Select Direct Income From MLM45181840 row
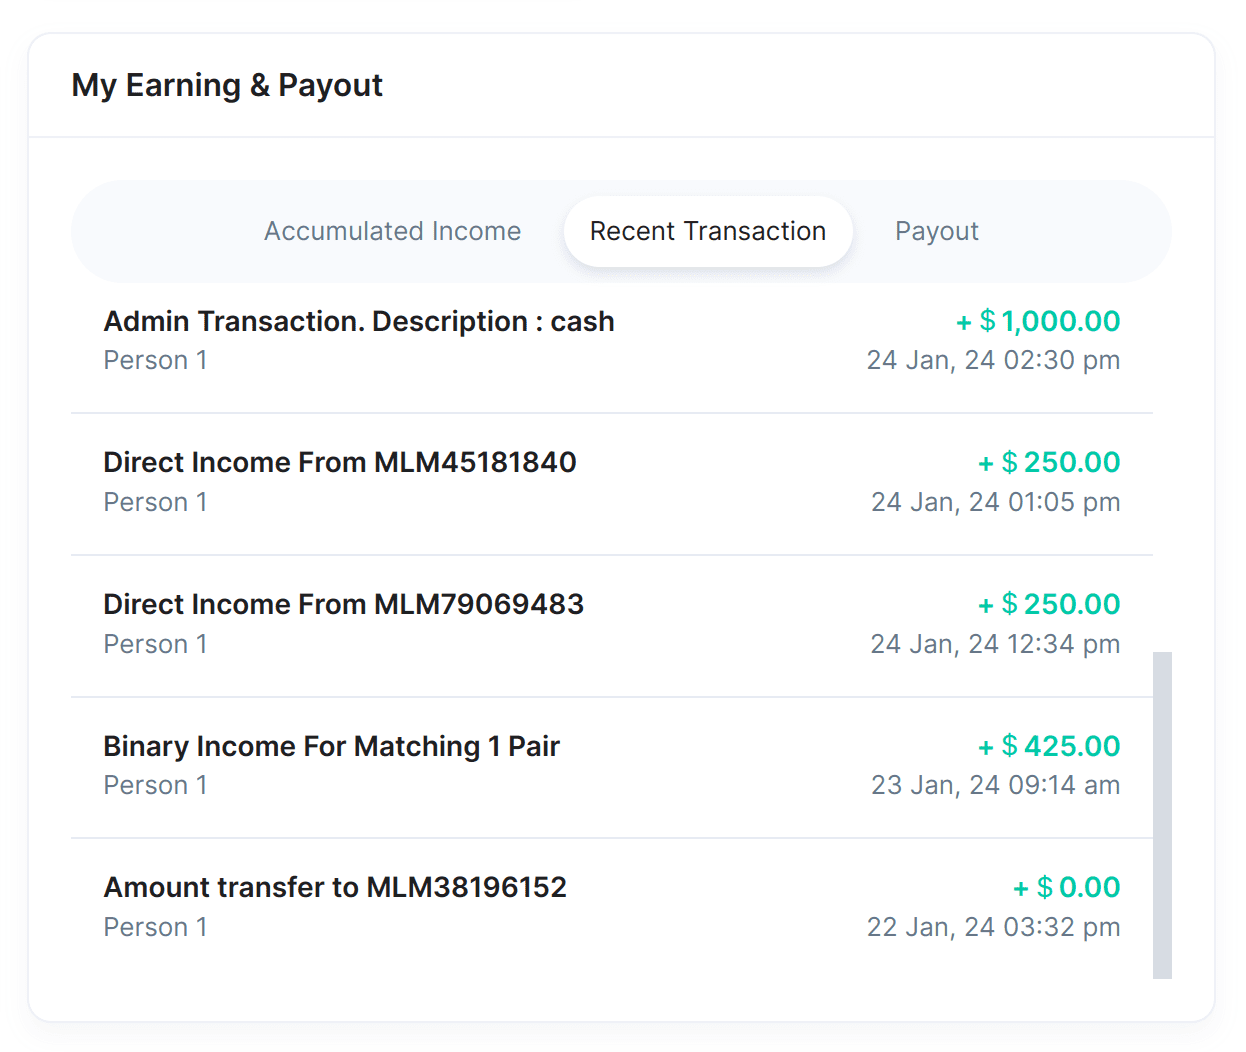The width and height of the screenshot is (1246, 1052). point(340,463)
